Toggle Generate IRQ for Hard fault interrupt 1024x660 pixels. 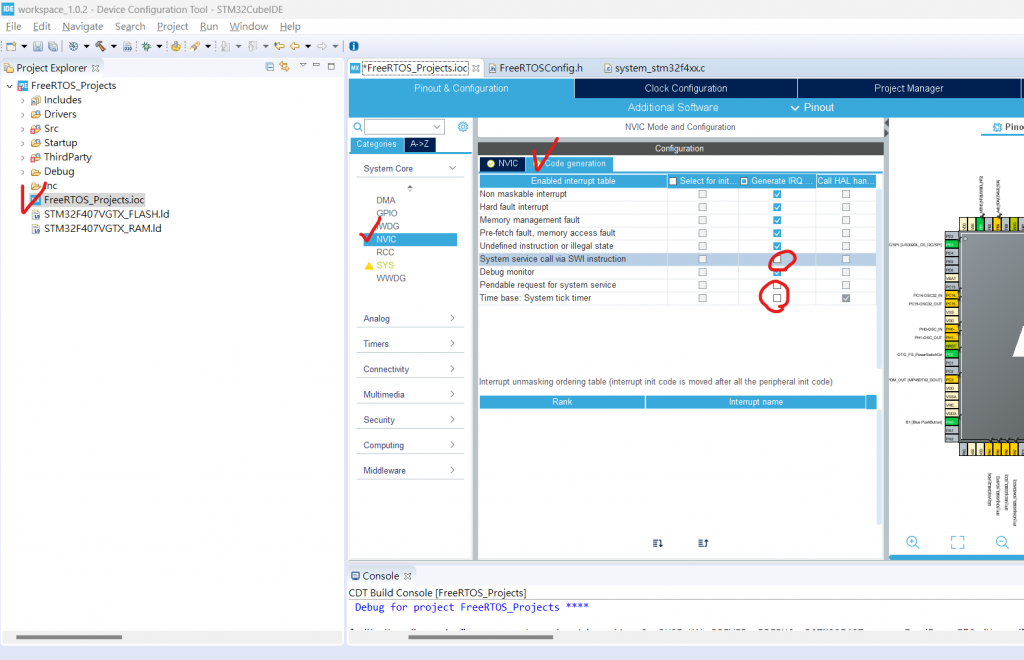pyautogui.click(x=777, y=207)
